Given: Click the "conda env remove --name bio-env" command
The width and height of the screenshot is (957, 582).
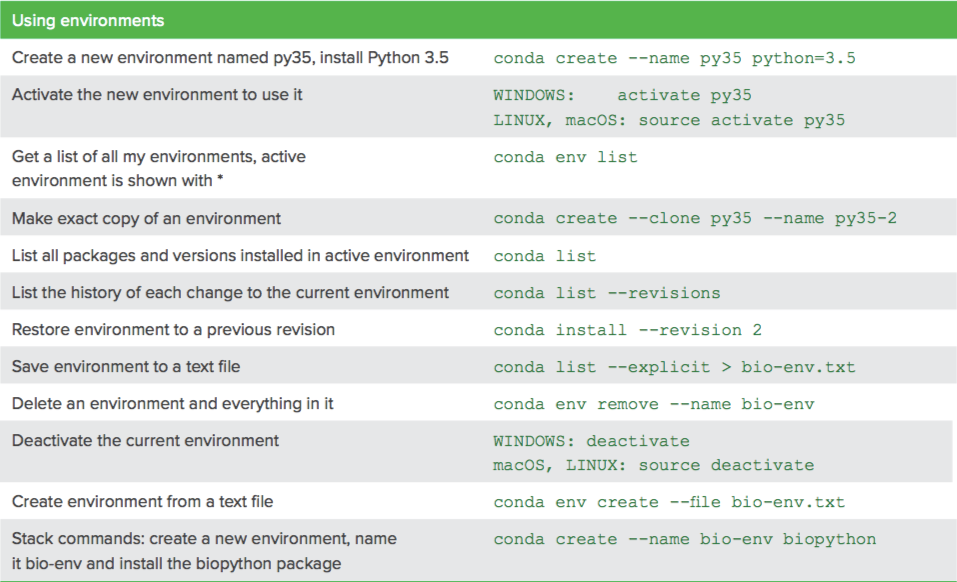Looking at the screenshot, I should pyautogui.click(x=654, y=404).
